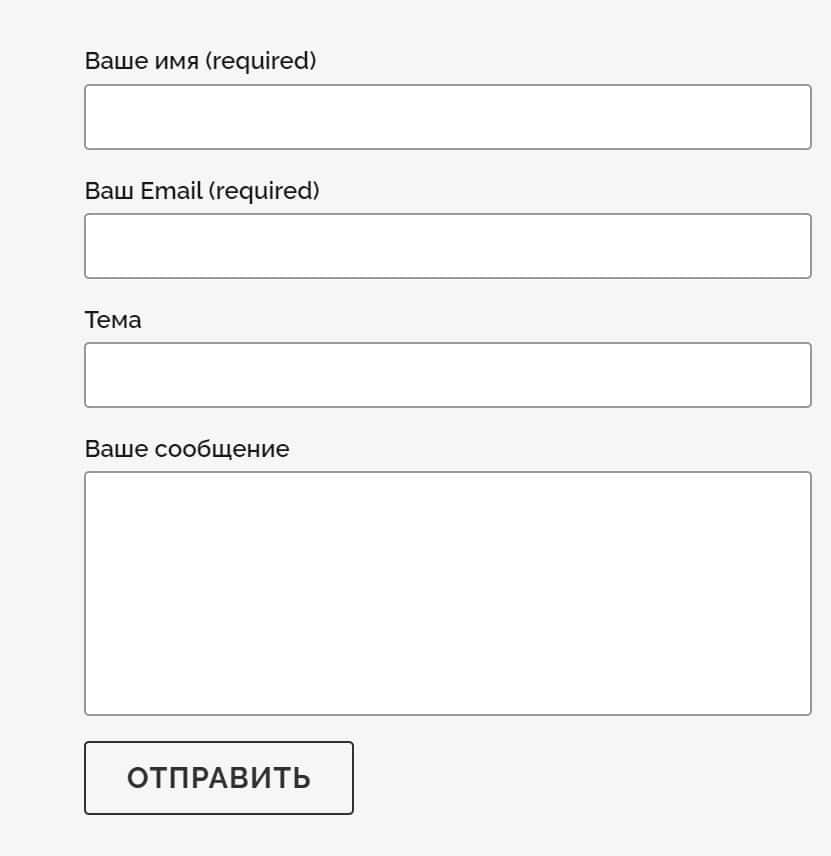Click the 'Тема' label text
The height and width of the screenshot is (856, 831).
click(113, 320)
